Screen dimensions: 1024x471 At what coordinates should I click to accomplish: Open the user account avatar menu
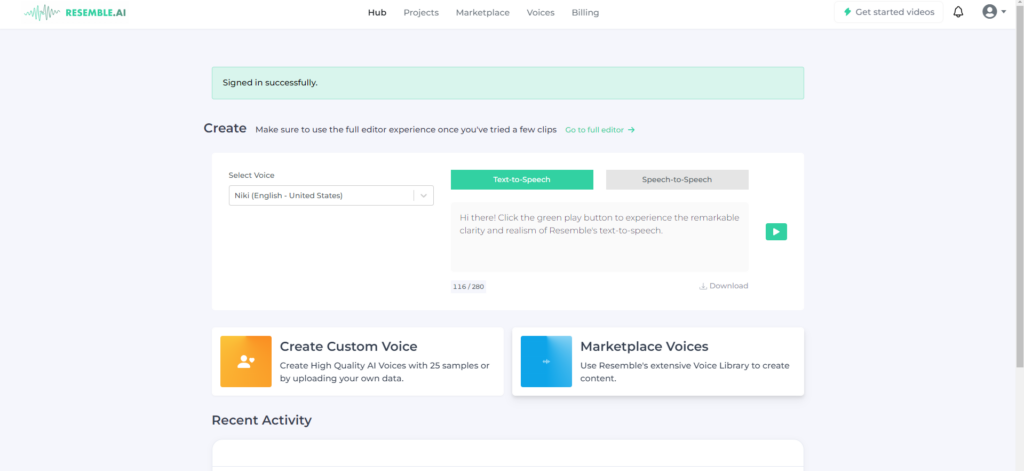click(989, 12)
